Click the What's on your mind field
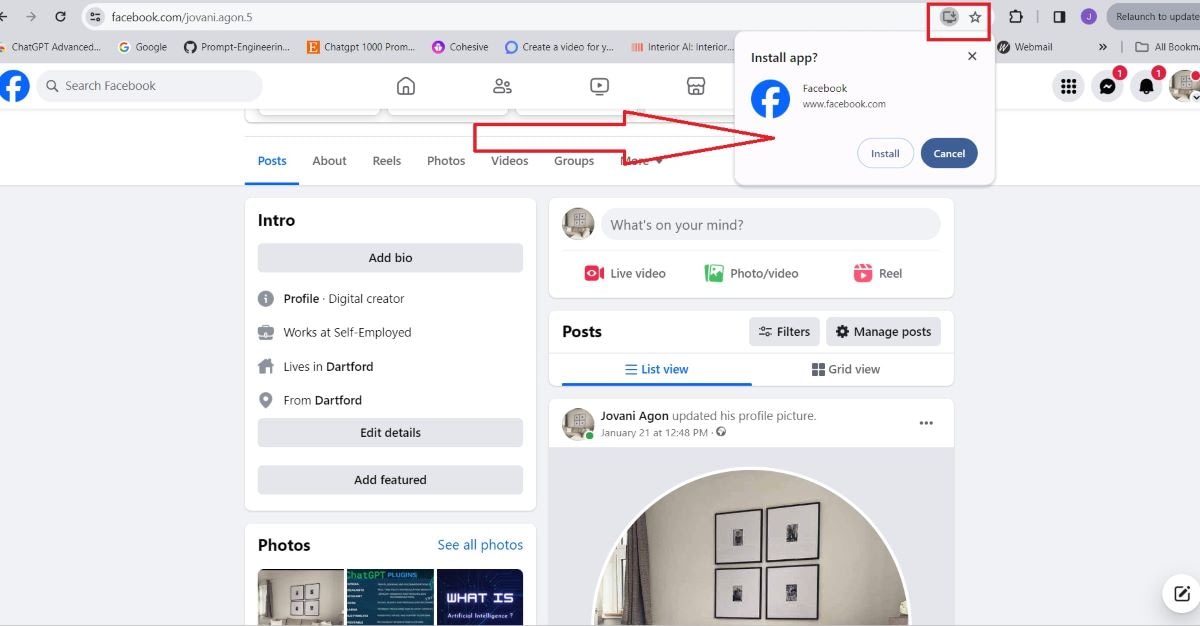Viewport: 1200px width, 626px height. [770, 224]
